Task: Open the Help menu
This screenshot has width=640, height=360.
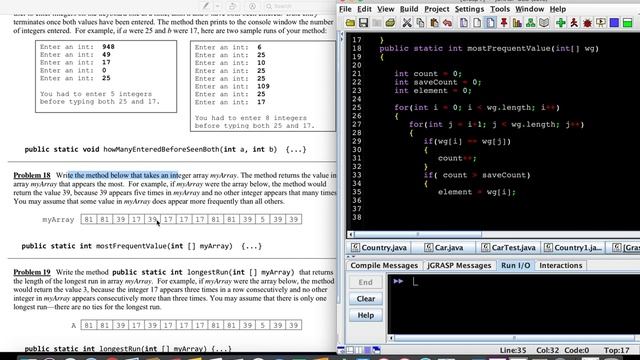Action: coord(558,9)
